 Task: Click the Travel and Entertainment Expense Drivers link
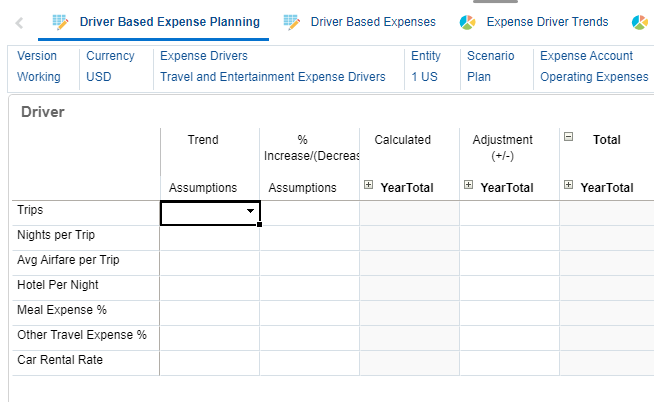272,77
